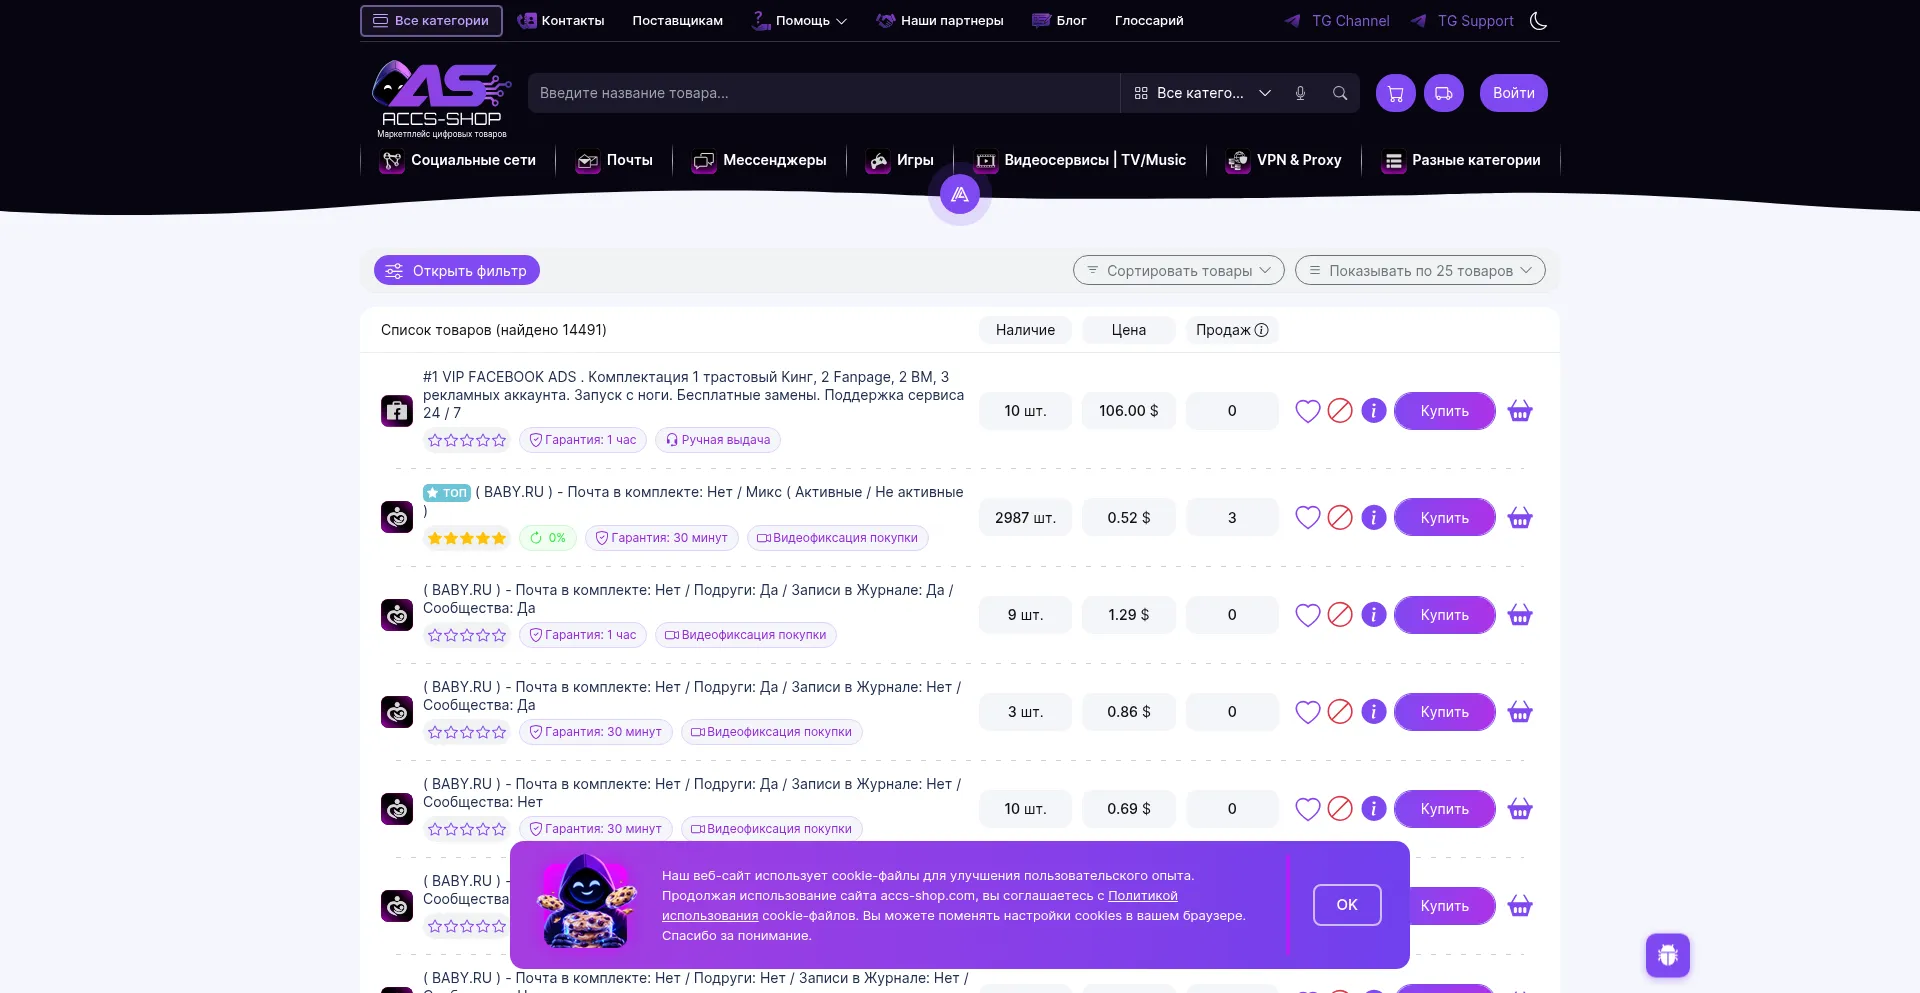Open info icon for the 0.86 $ item
This screenshot has width=1920, height=993.
coord(1374,712)
